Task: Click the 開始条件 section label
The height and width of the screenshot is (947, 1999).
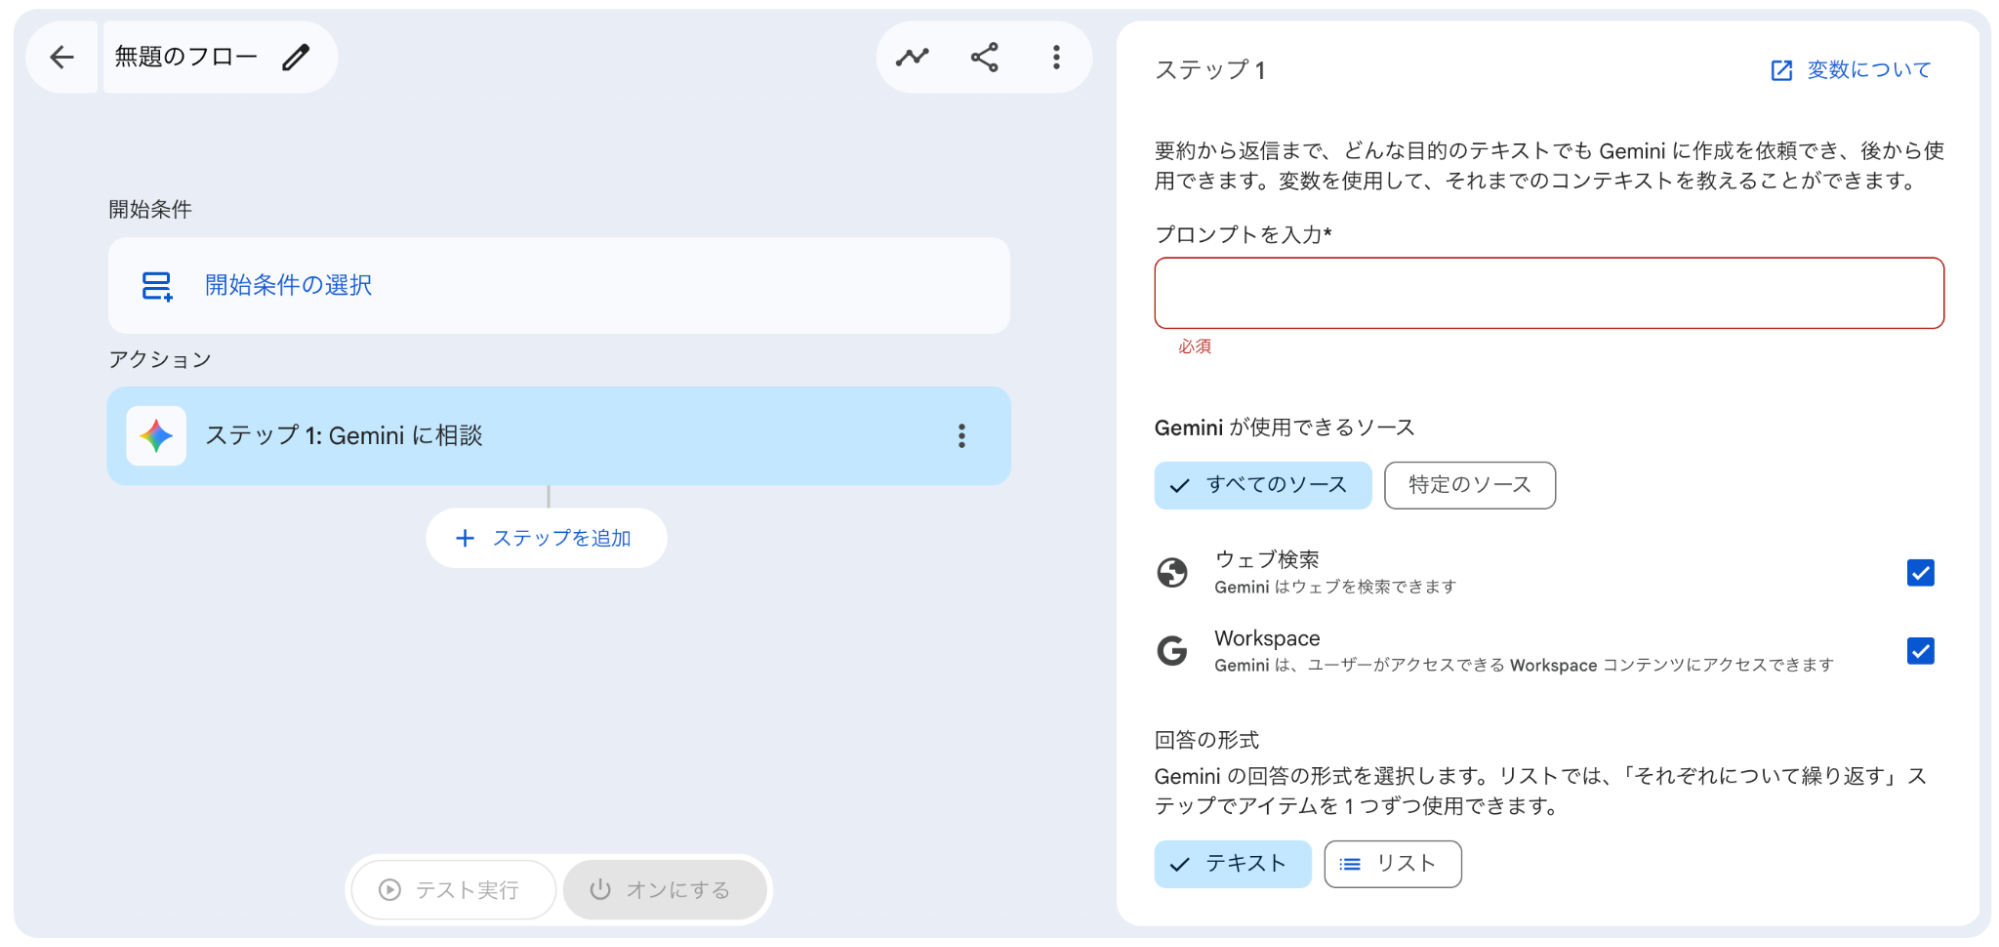Action: [150, 209]
